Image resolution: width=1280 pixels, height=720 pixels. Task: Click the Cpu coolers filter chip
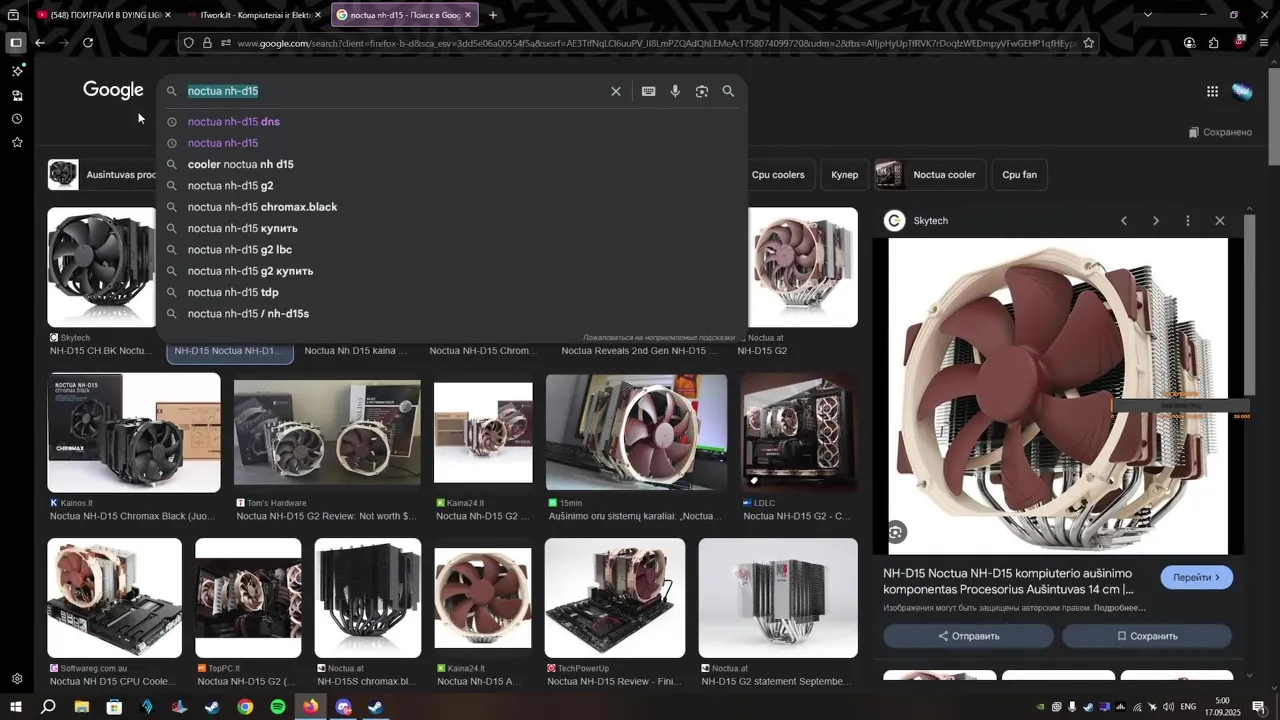(x=778, y=175)
